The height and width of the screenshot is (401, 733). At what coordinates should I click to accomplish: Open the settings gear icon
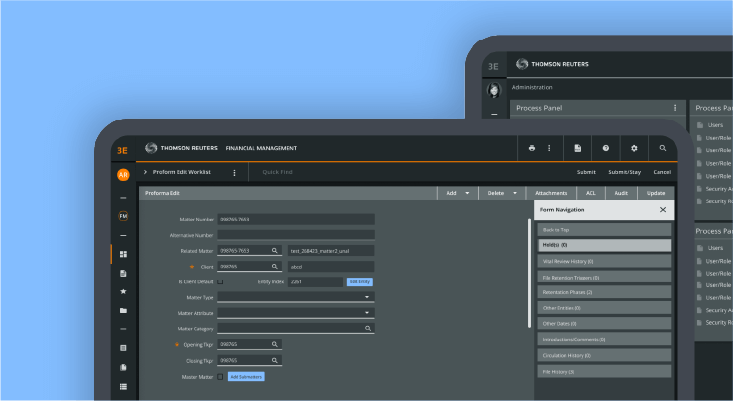(634, 148)
